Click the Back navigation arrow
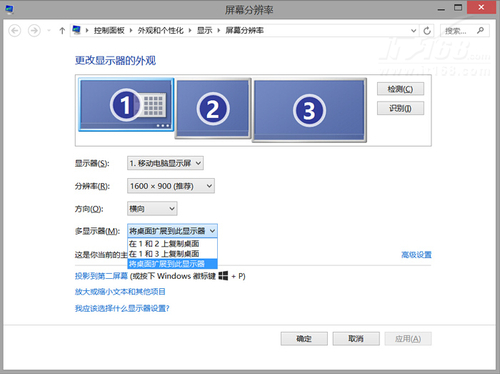Screen dimensions: 500x374 pos(15,31)
